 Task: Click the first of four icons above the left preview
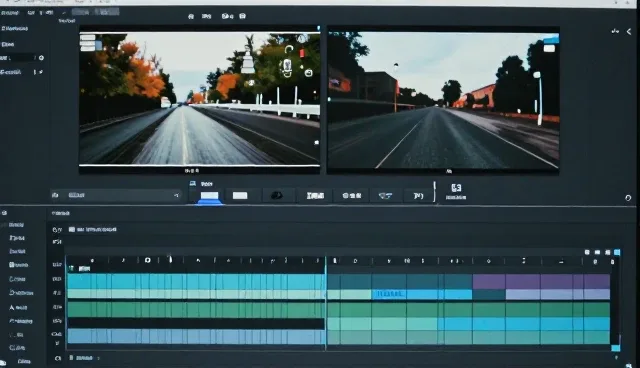(x=191, y=16)
